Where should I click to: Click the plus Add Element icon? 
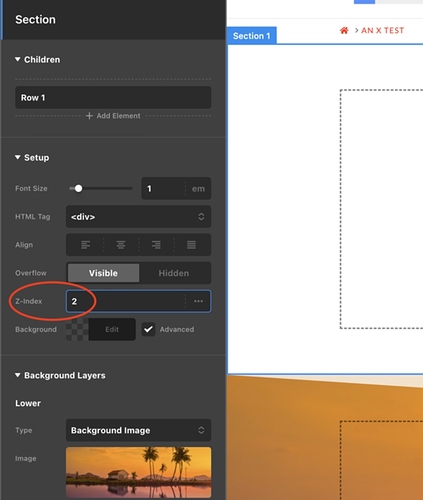pos(89,116)
